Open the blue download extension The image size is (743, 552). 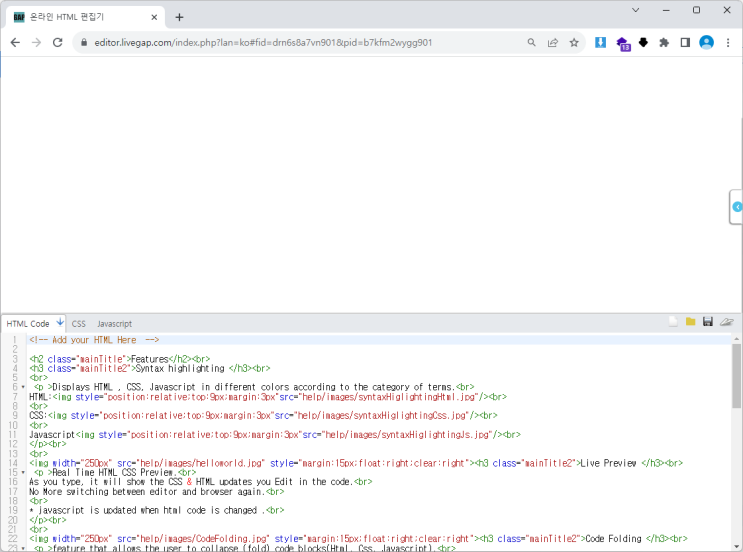coord(600,43)
